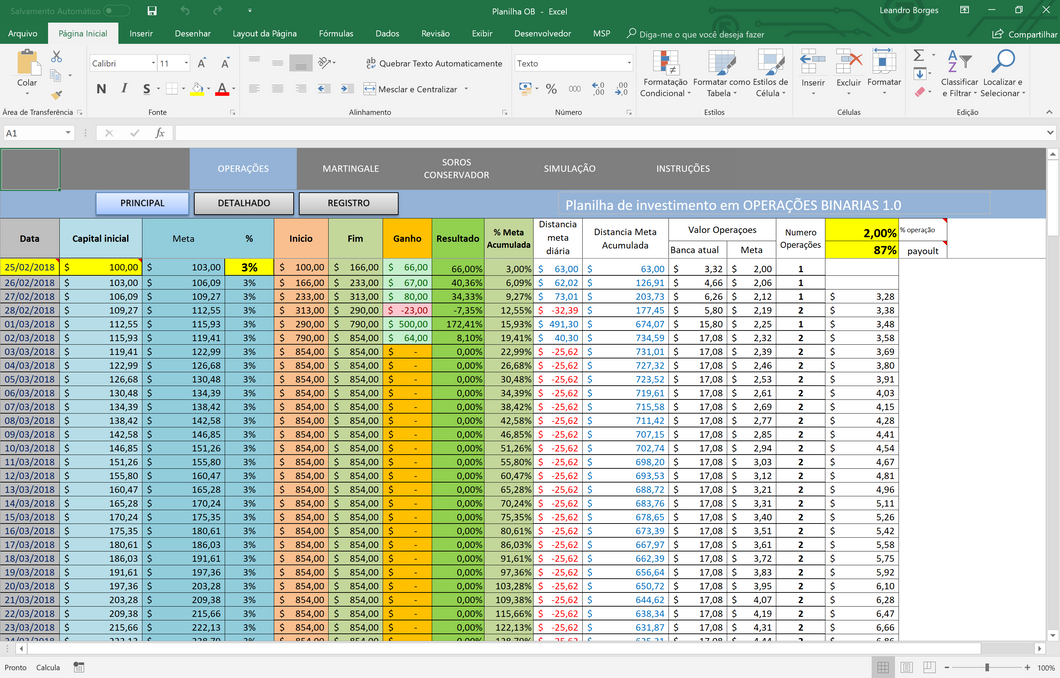Expand the Texto number format dropdown

[629, 63]
